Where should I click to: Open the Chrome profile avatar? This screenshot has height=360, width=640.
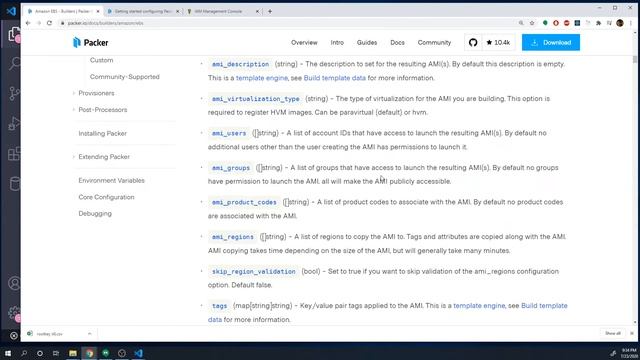point(620,23)
